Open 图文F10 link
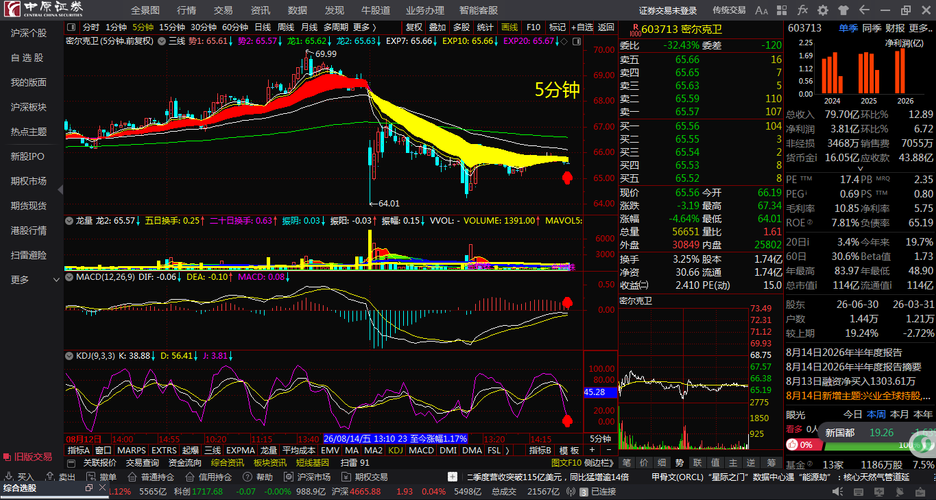Screen dimensions: 936x500 (x=566, y=463)
